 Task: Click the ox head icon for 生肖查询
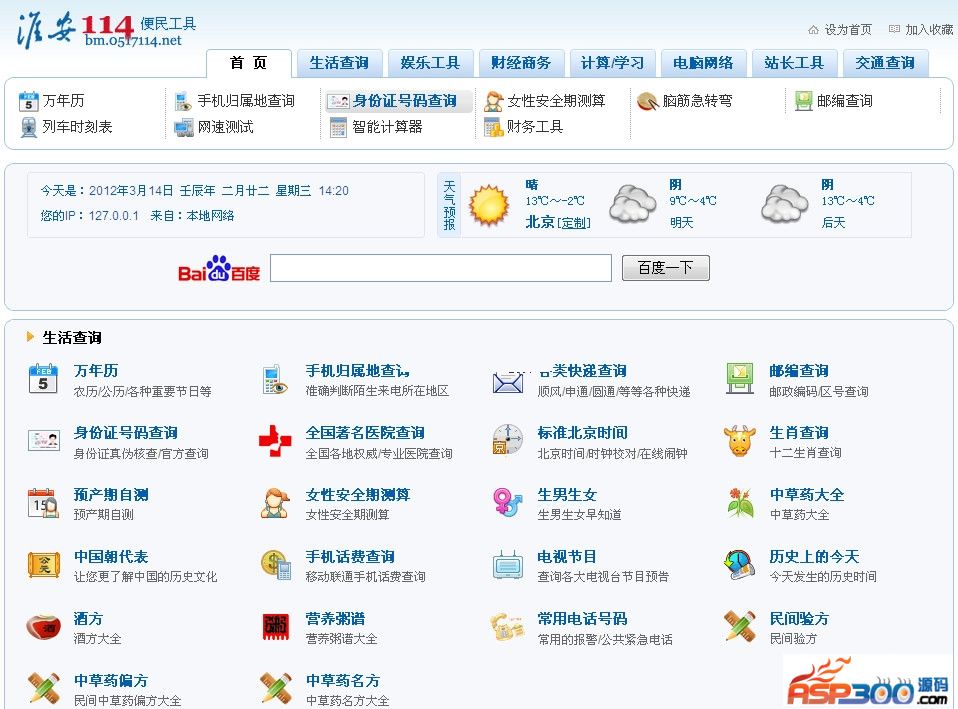tap(739, 441)
